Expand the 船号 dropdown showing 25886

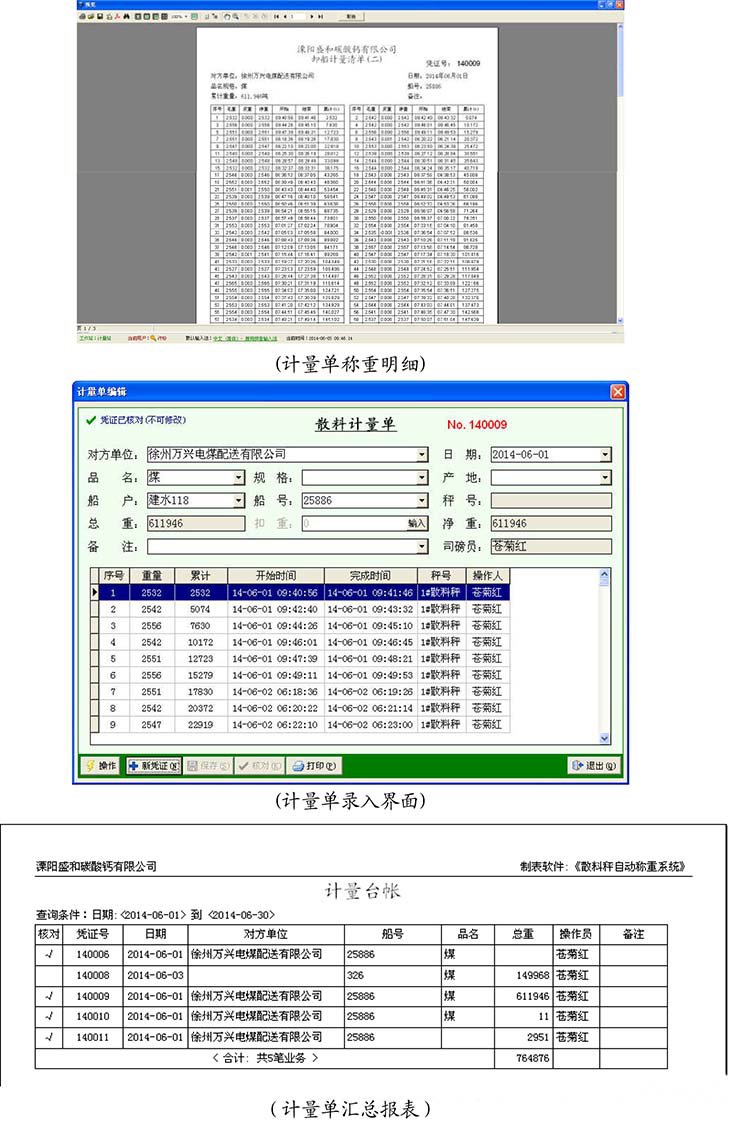coord(422,501)
